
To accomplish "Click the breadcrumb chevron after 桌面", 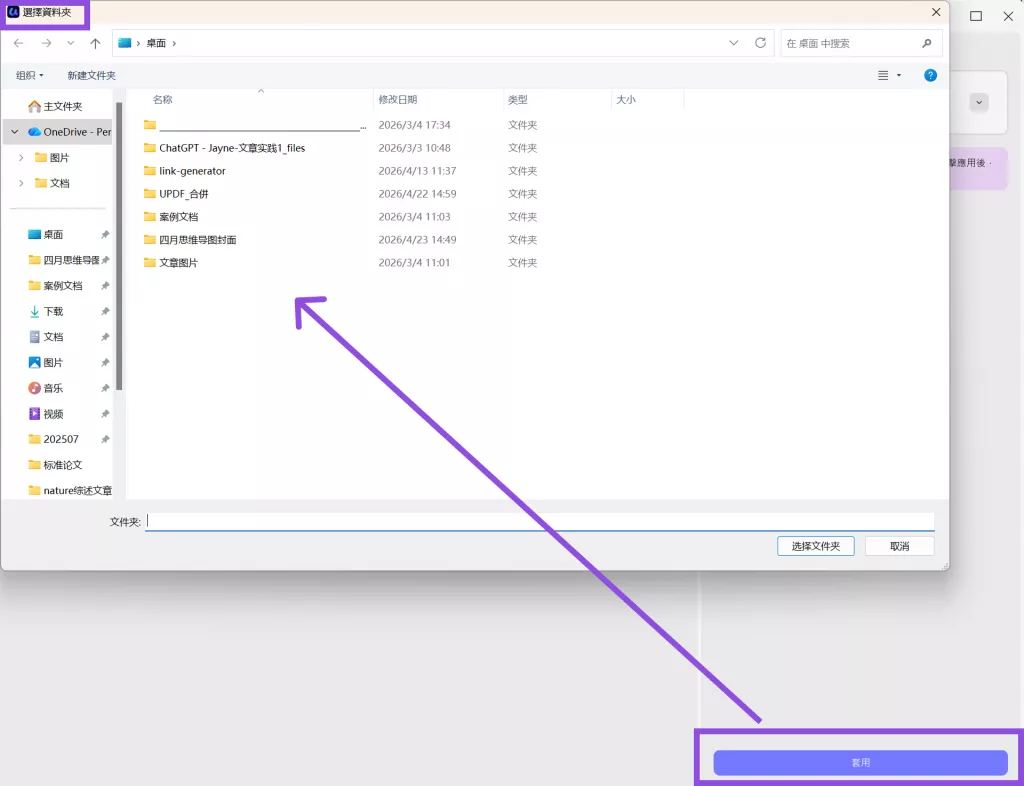I will pyautogui.click(x=174, y=43).
